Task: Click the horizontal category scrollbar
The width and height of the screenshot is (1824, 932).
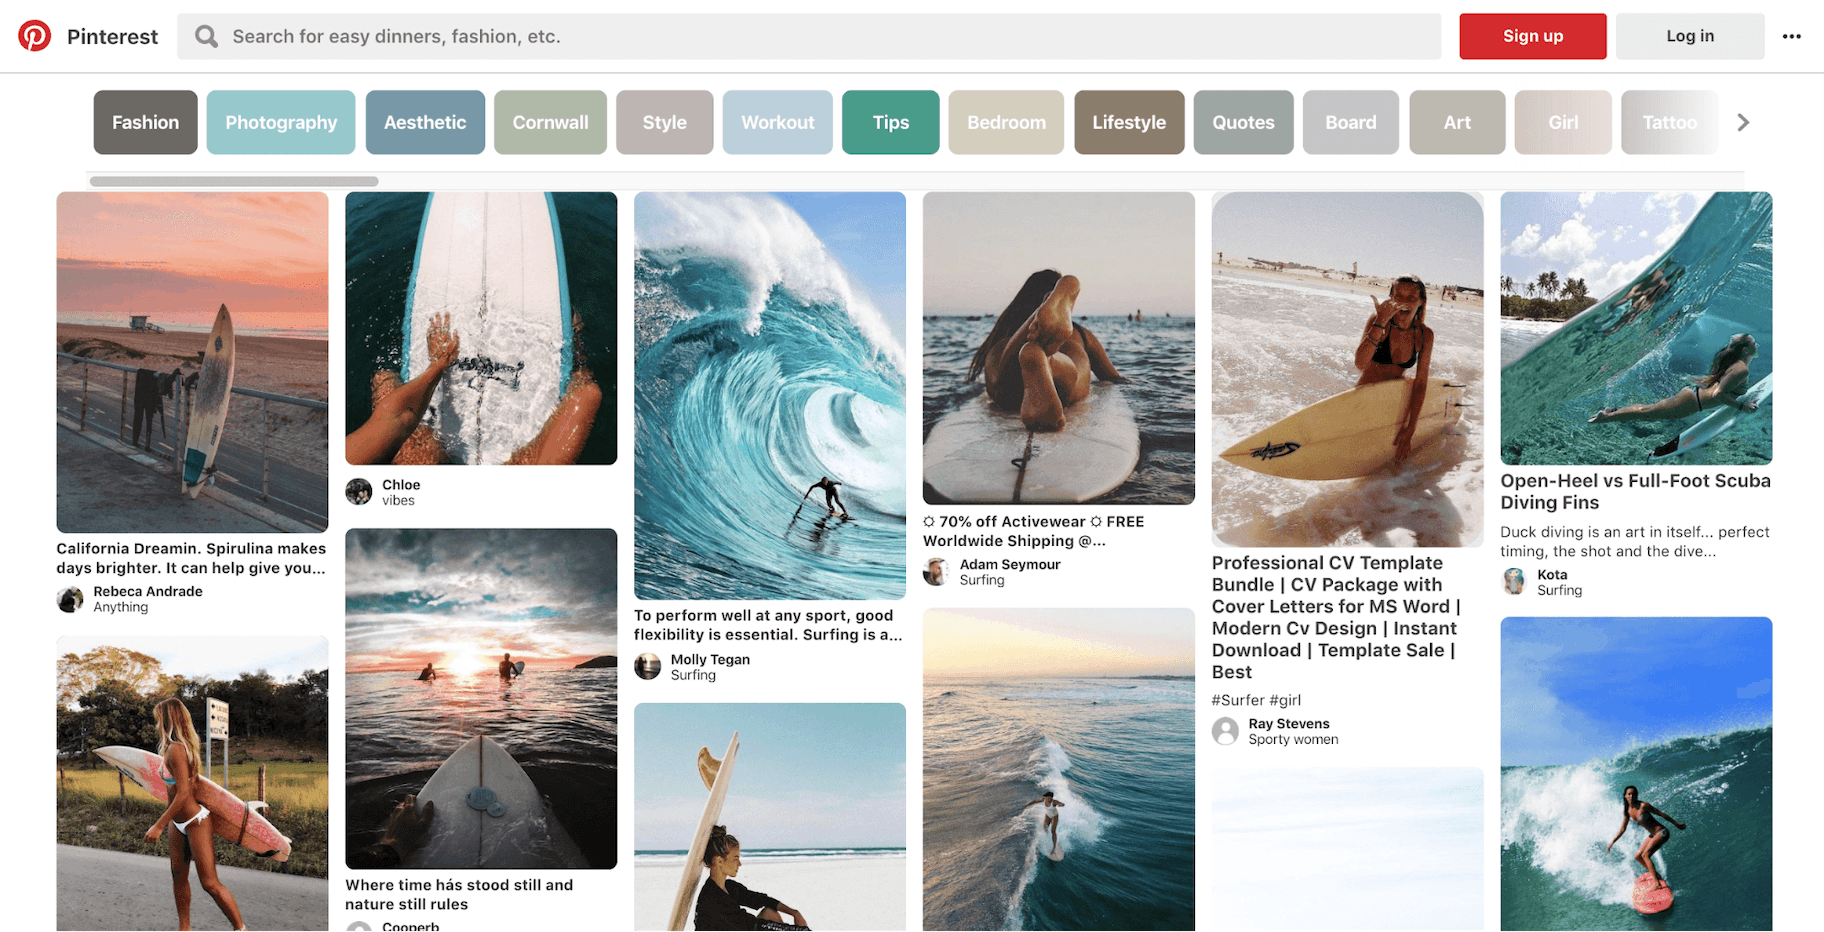Action: coord(234,181)
